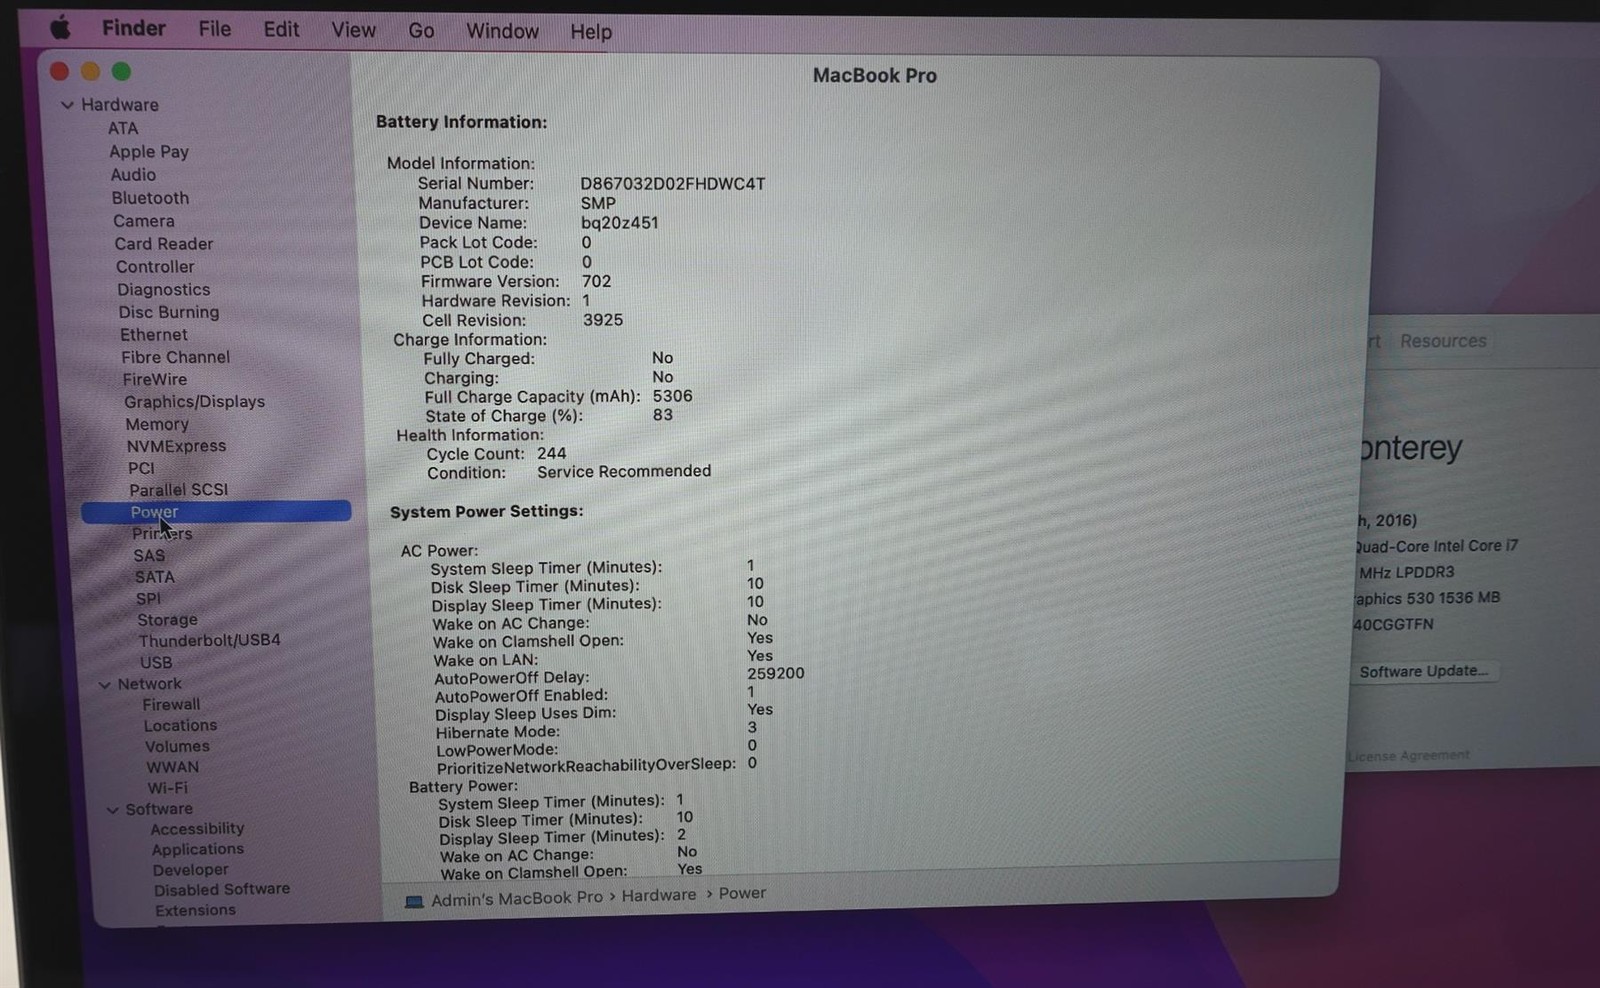Switch to Resources tab in About window
This screenshot has width=1600, height=988.
click(1443, 341)
